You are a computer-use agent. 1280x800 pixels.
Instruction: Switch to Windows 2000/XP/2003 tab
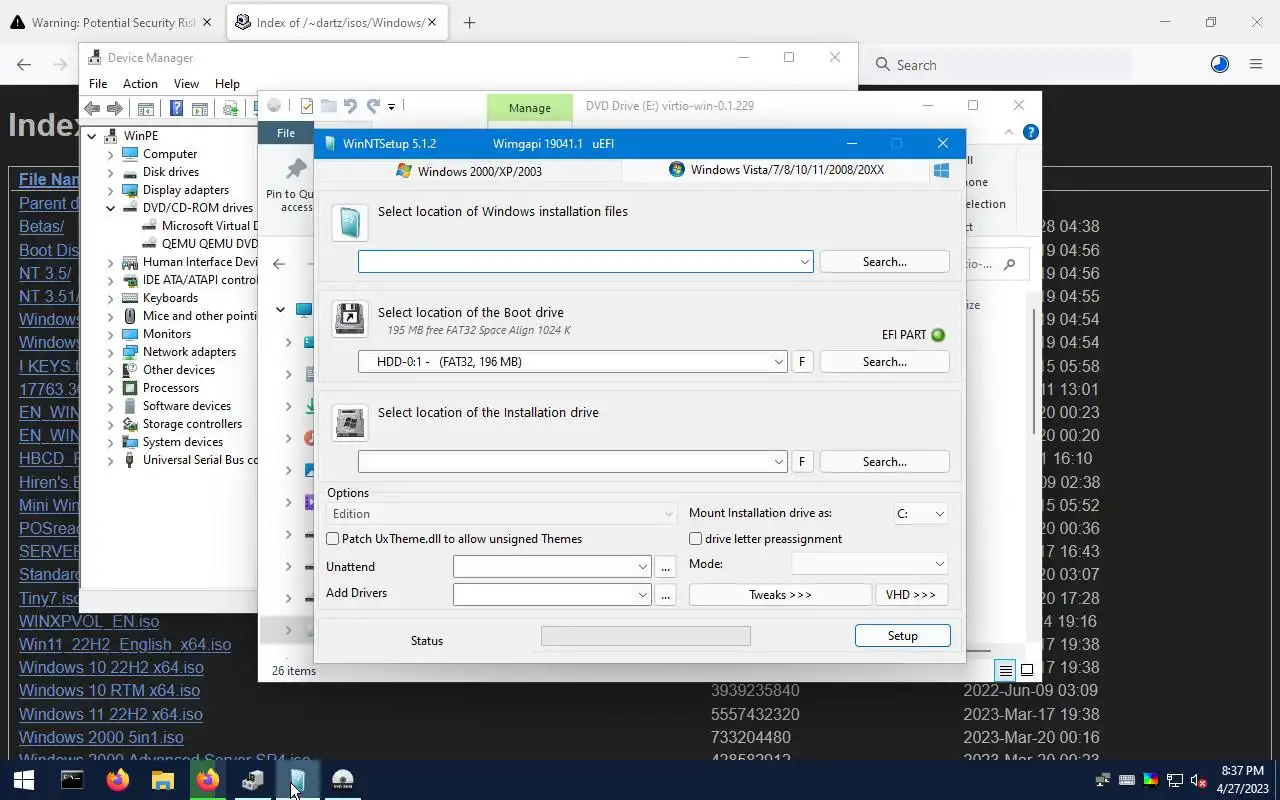click(x=468, y=171)
